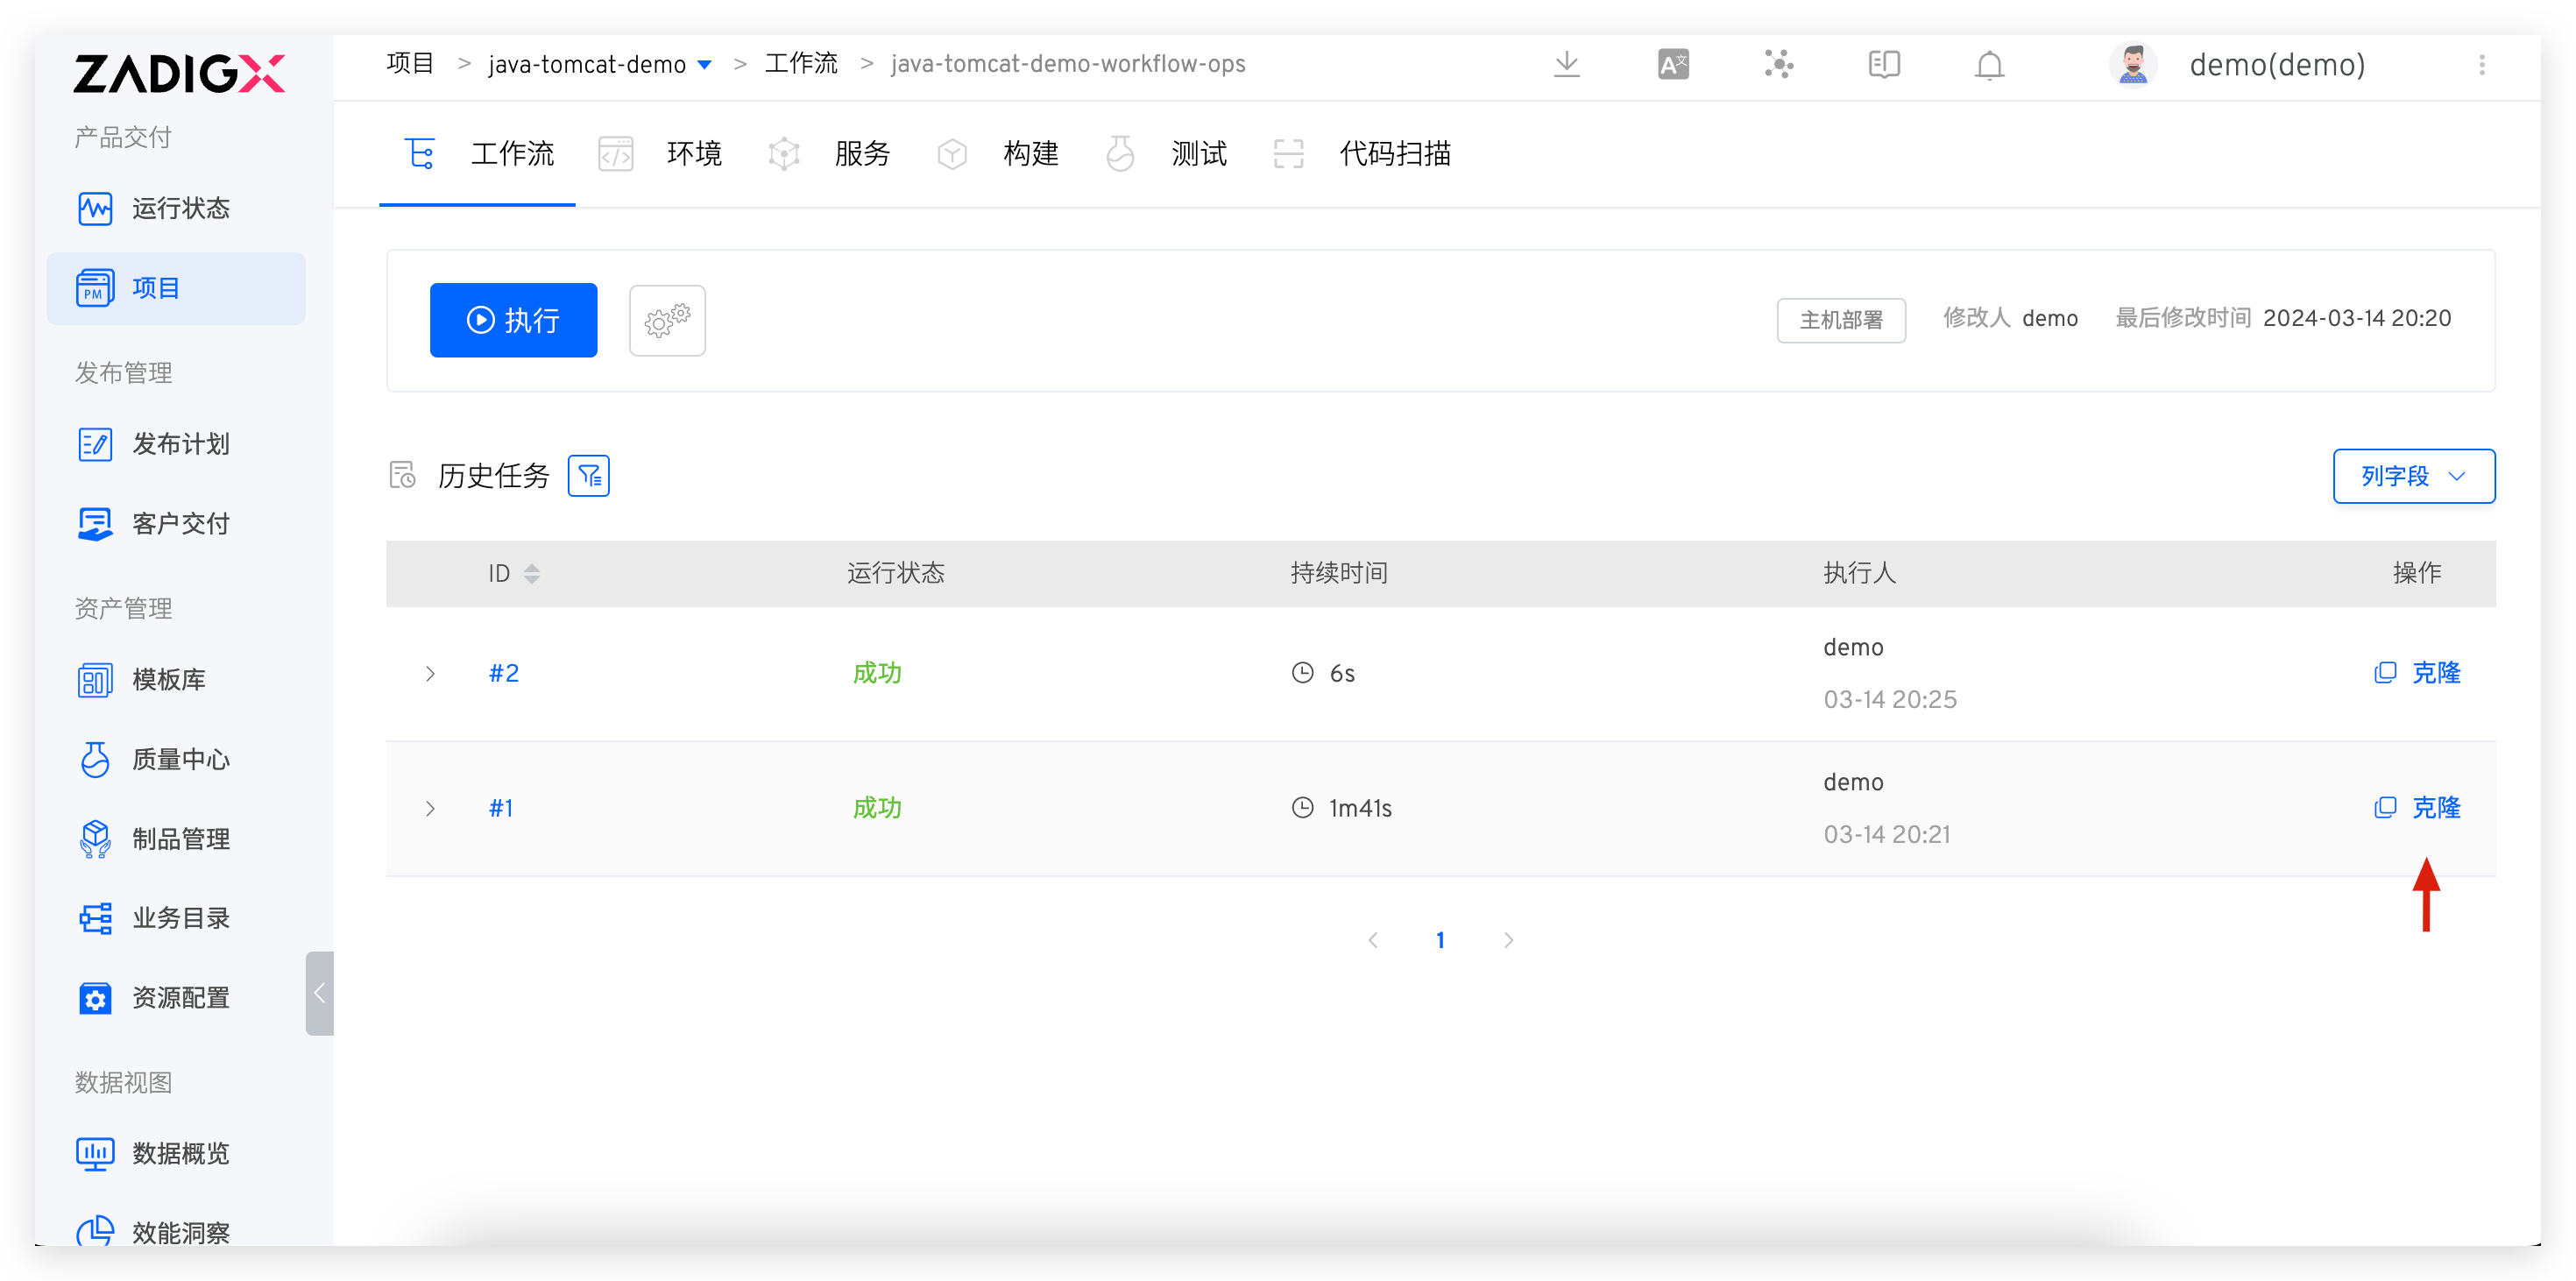Clone task #1 with 克隆
The height and width of the screenshot is (1281, 2576).
[2418, 808]
